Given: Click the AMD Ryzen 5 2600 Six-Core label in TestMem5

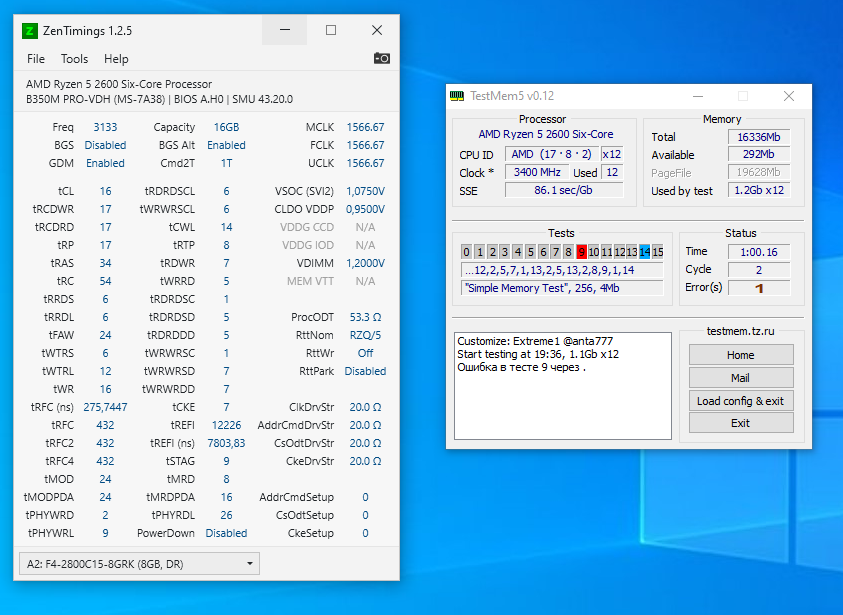Looking at the screenshot, I should pos(546,134).
